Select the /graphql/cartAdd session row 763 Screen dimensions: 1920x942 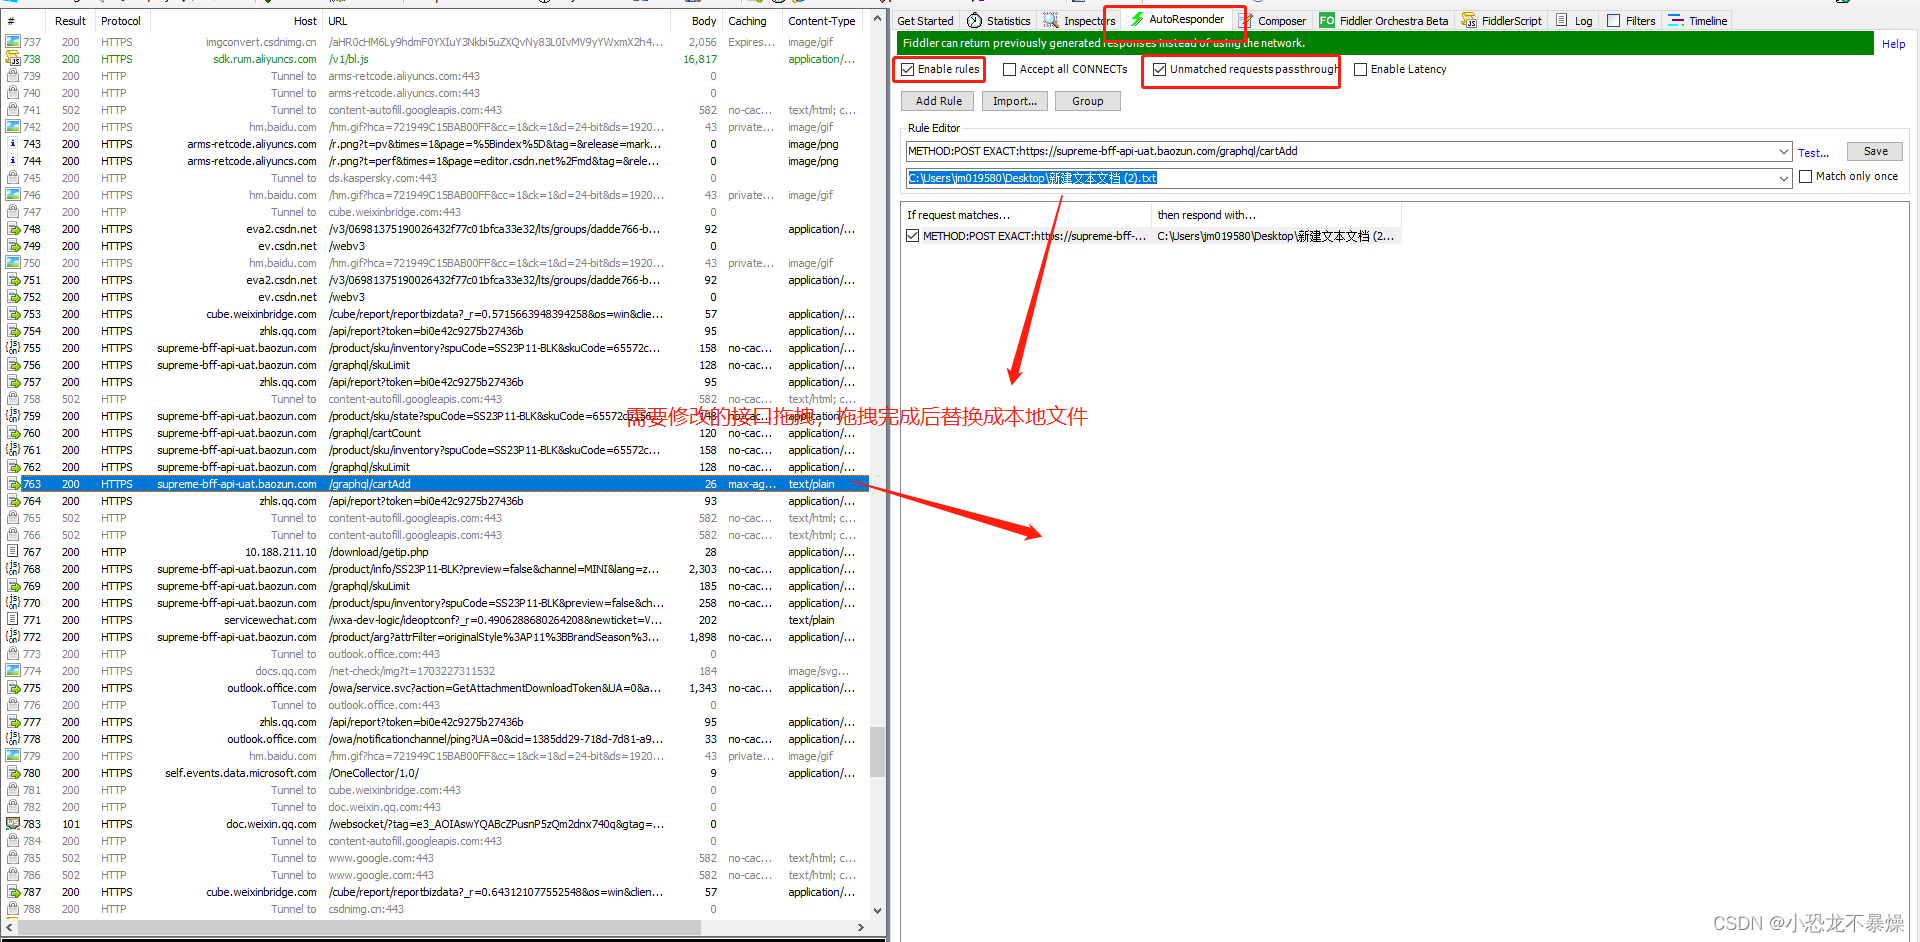(437, 484)
